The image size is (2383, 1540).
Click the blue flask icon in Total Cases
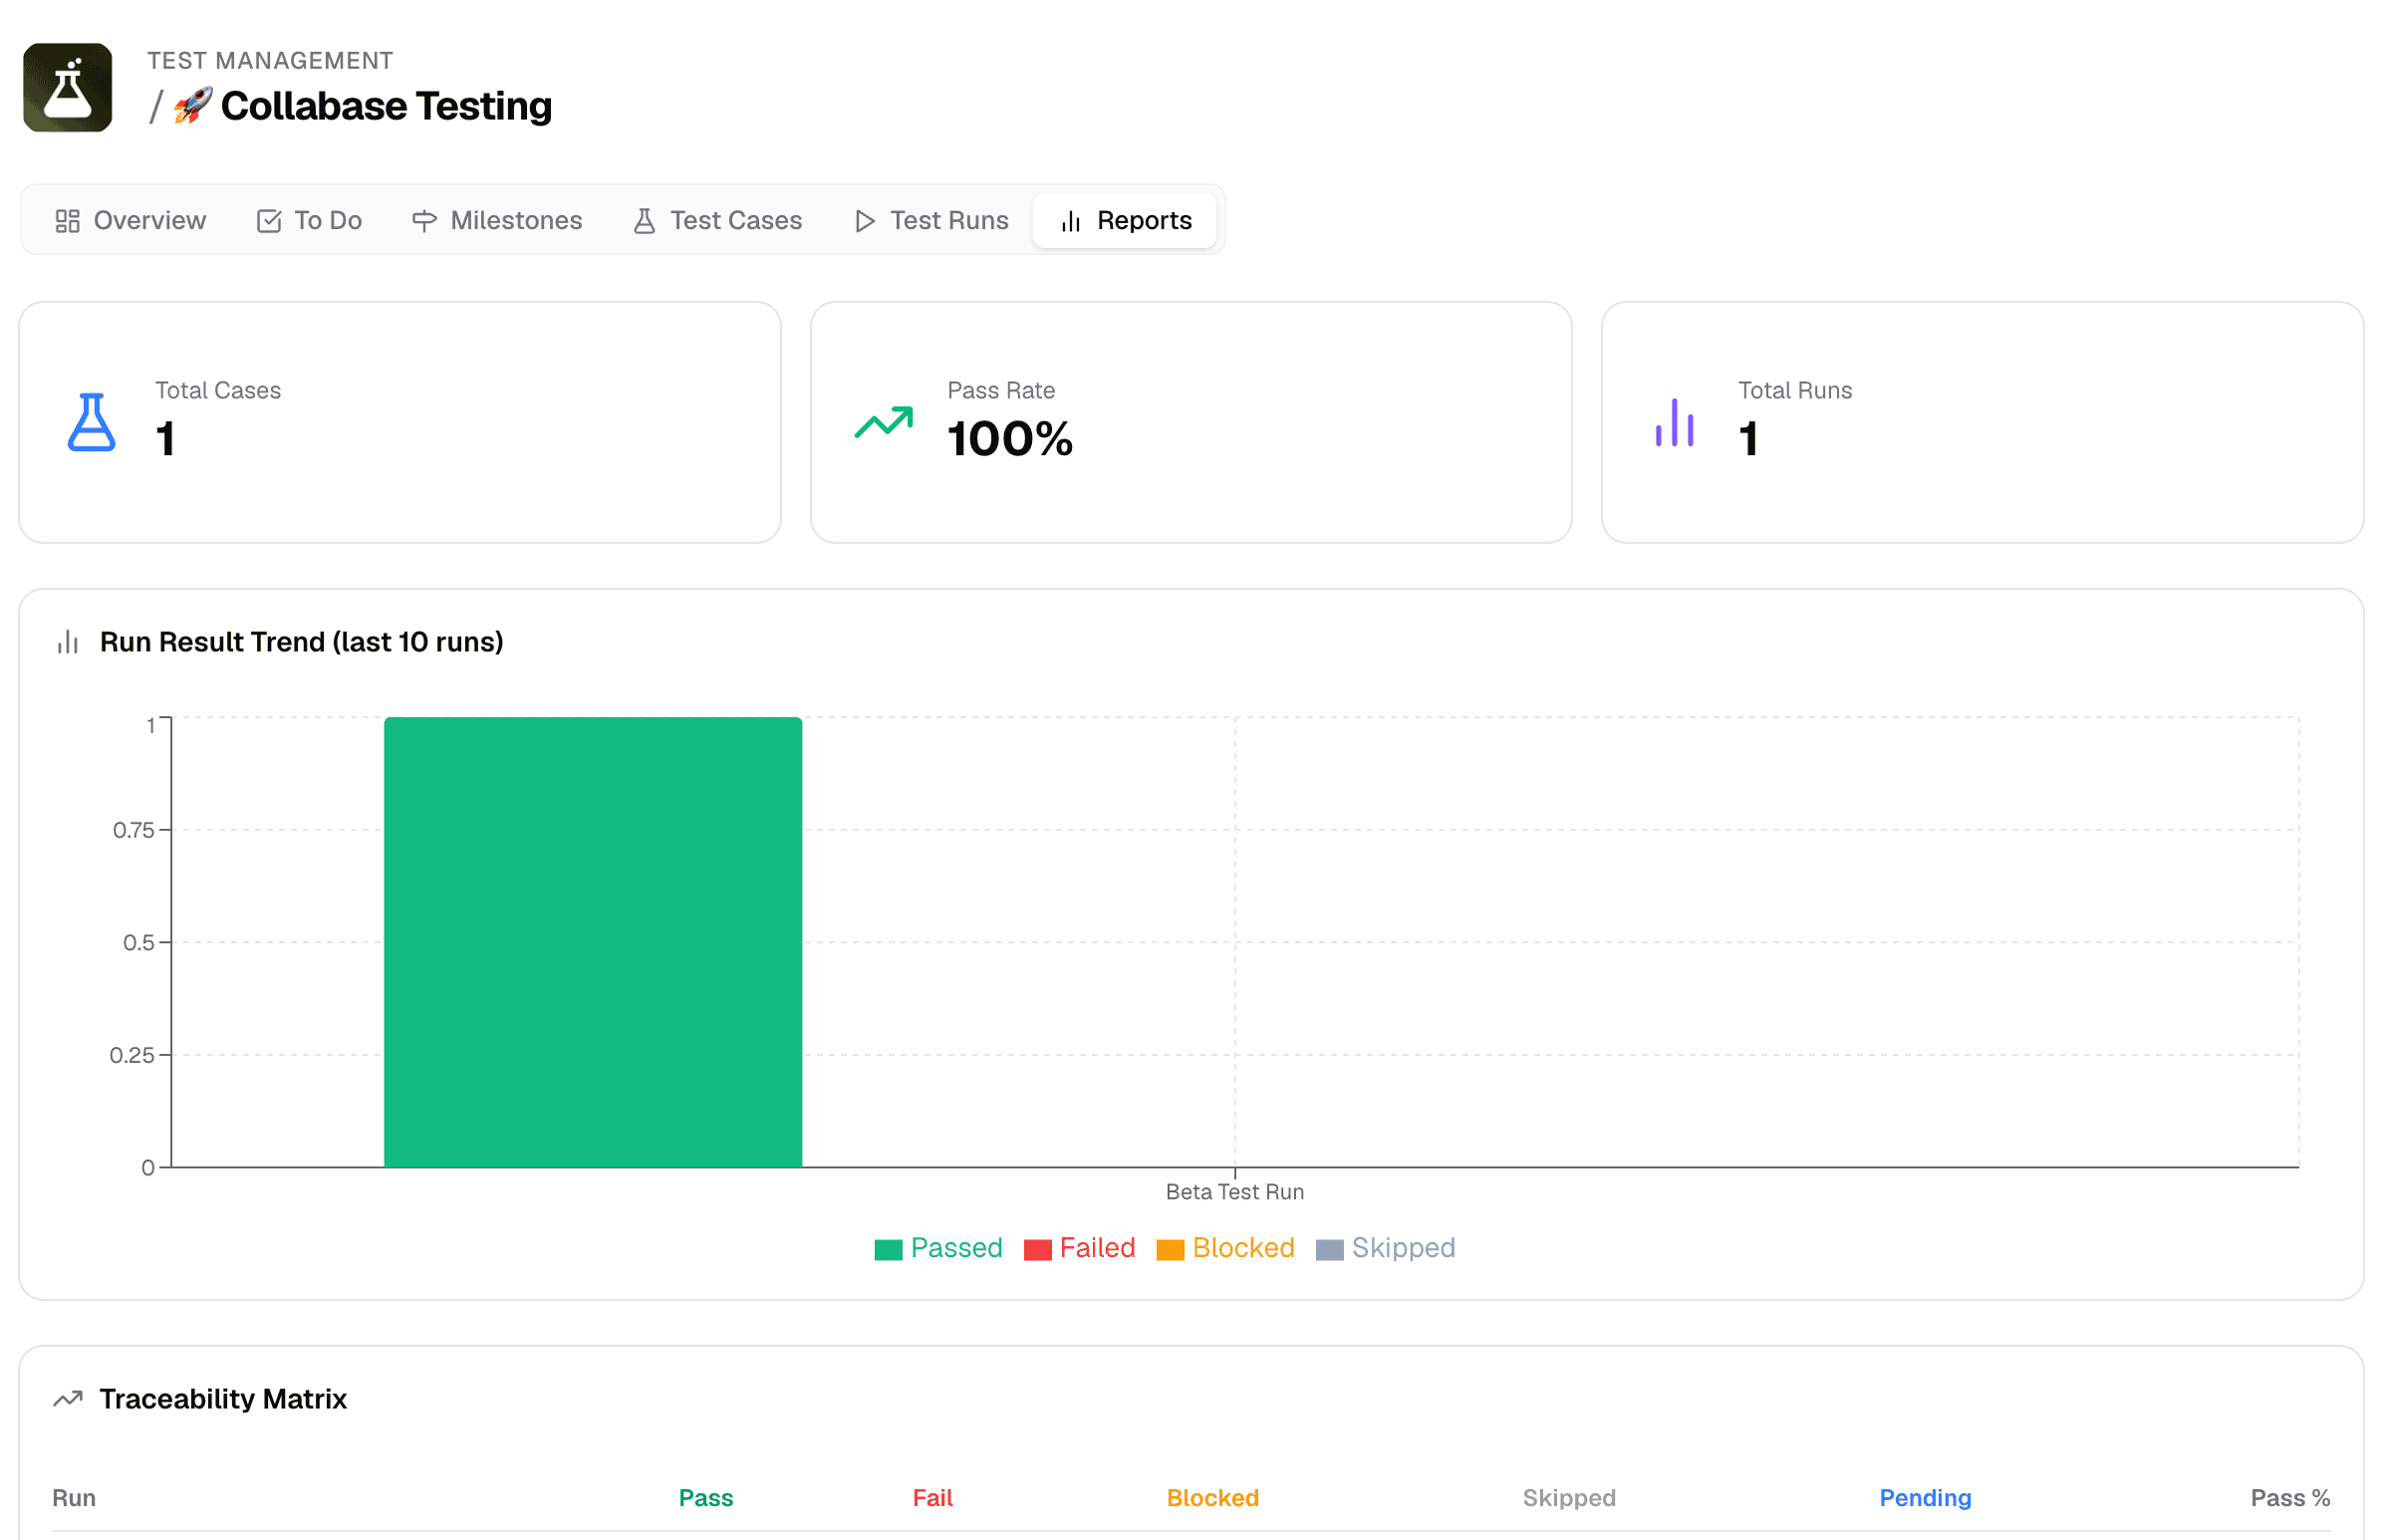click(92, 422)
